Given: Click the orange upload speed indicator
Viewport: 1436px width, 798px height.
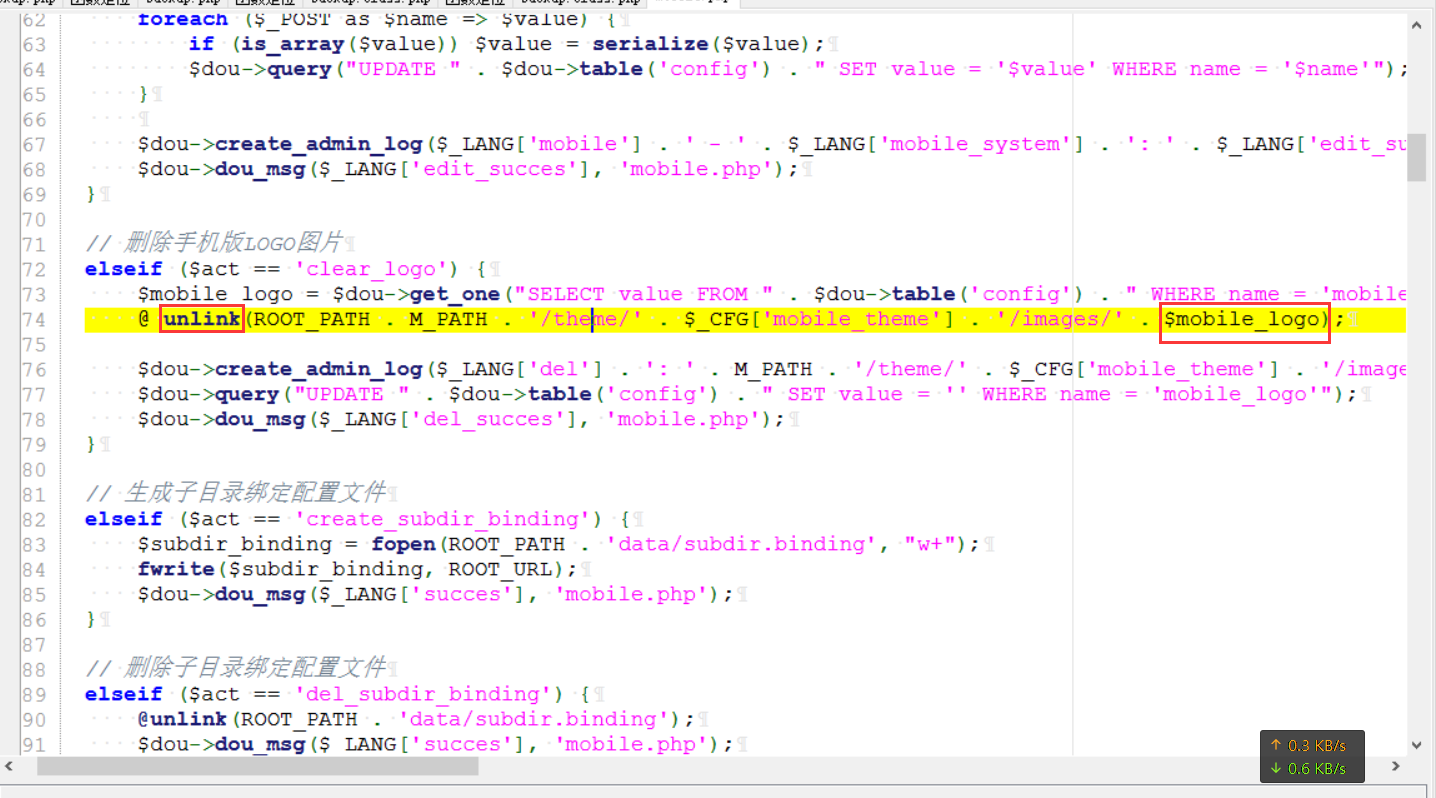Looking at the screenshot, I should pyautogui.click(x=1310, y=745).
